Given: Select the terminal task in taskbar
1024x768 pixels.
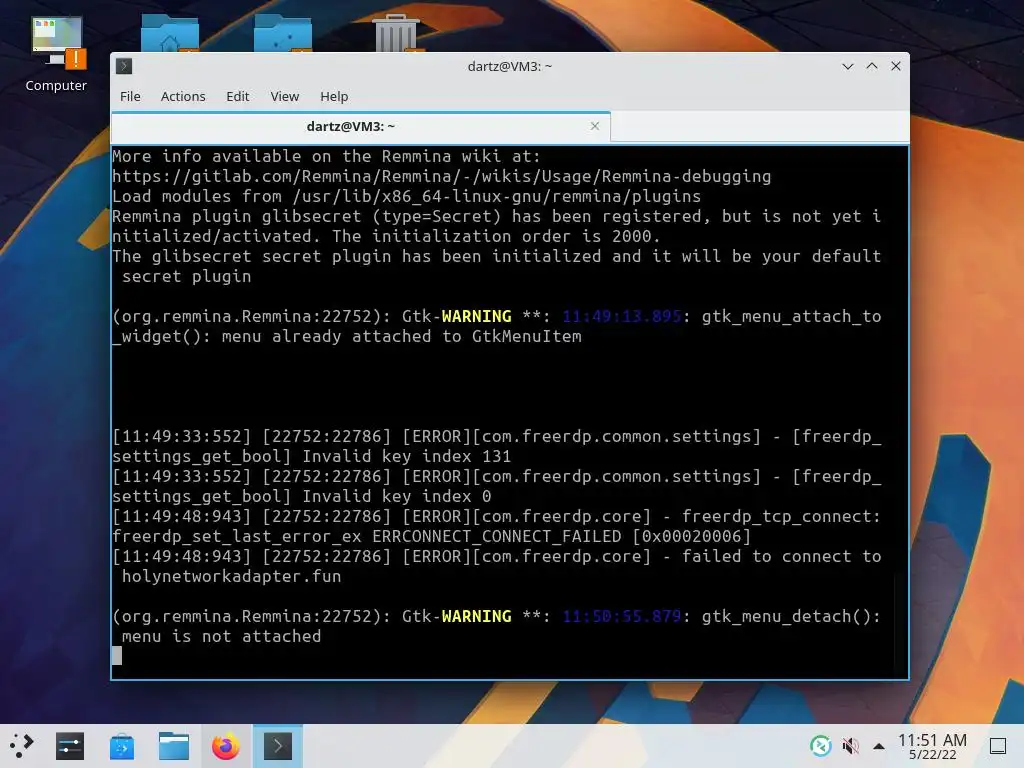Looking at the screenshot, I should (278, 746).
